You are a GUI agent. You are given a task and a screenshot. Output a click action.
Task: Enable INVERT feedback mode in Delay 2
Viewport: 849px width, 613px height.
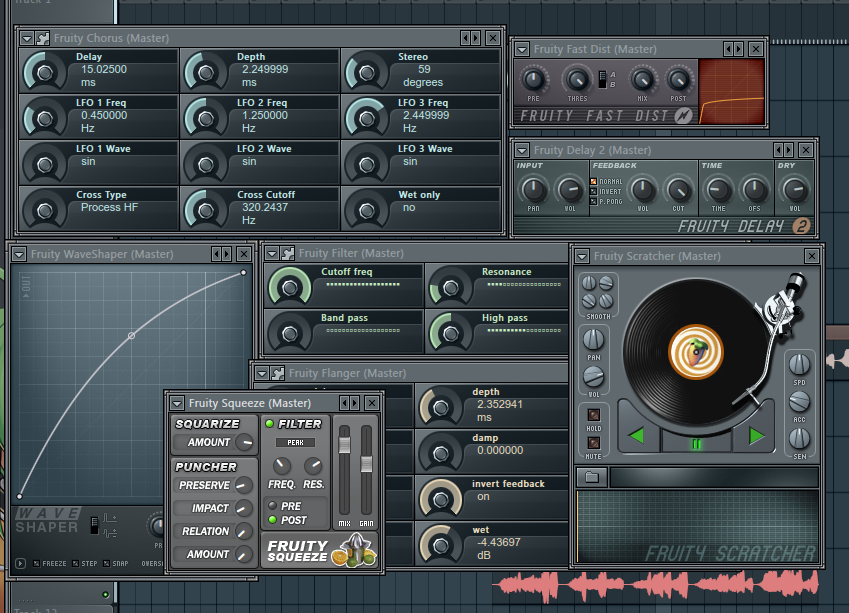click(594, 192)
